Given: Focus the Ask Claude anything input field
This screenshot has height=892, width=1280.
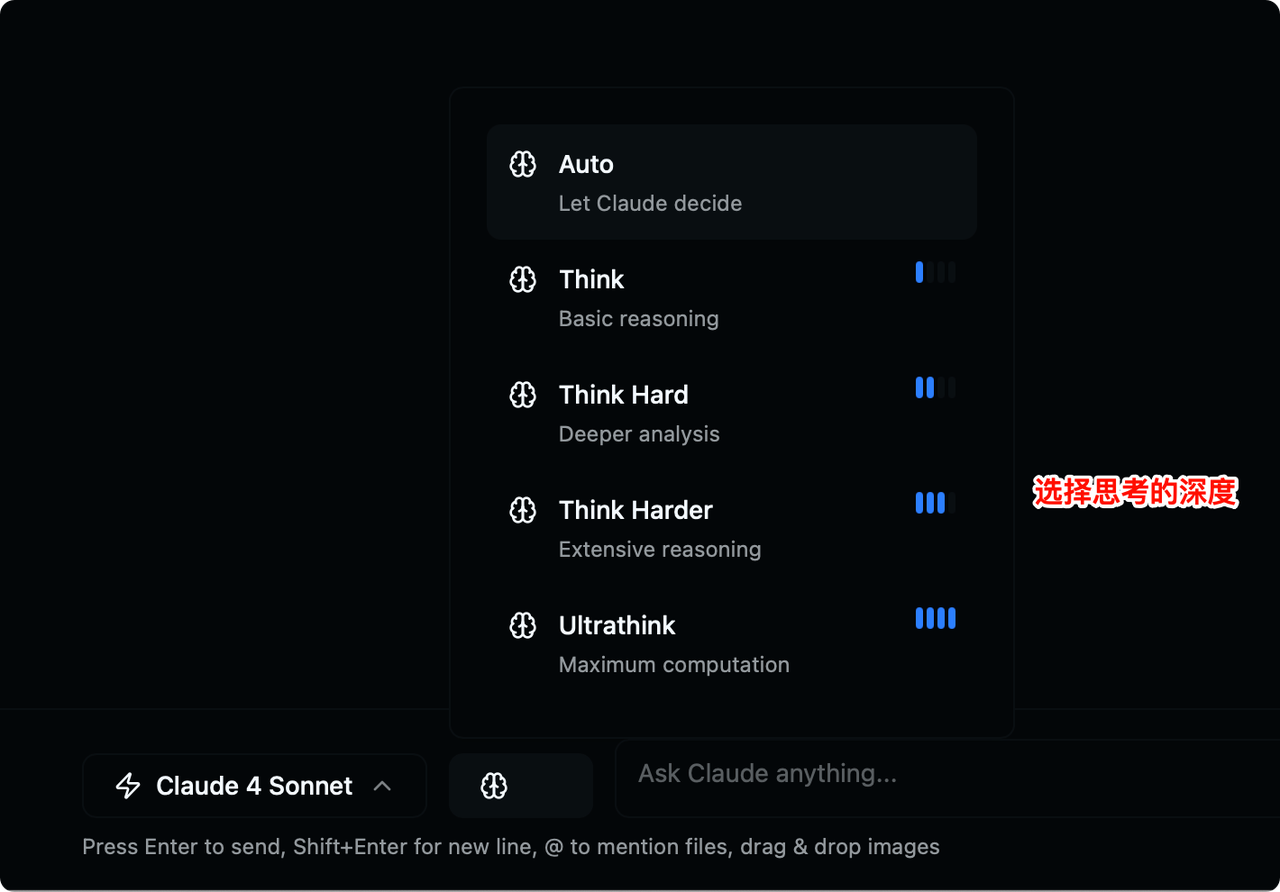Looking at the screenshot, I should pos(940,774).
